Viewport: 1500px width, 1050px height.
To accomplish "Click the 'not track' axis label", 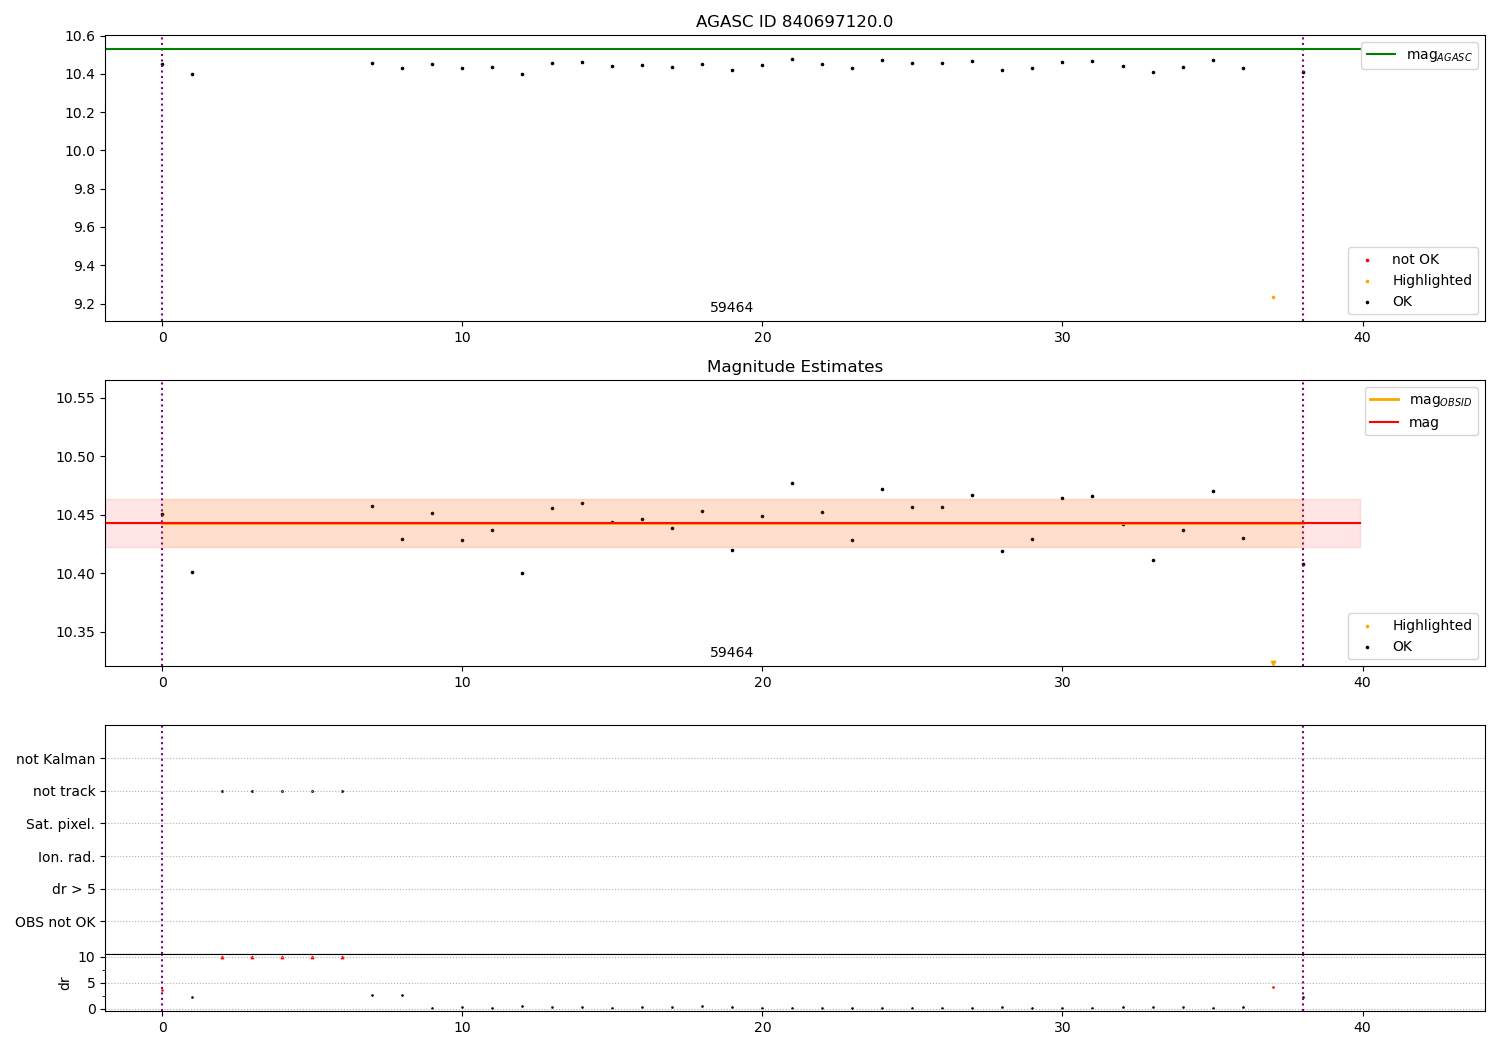I will click(64, 792).
